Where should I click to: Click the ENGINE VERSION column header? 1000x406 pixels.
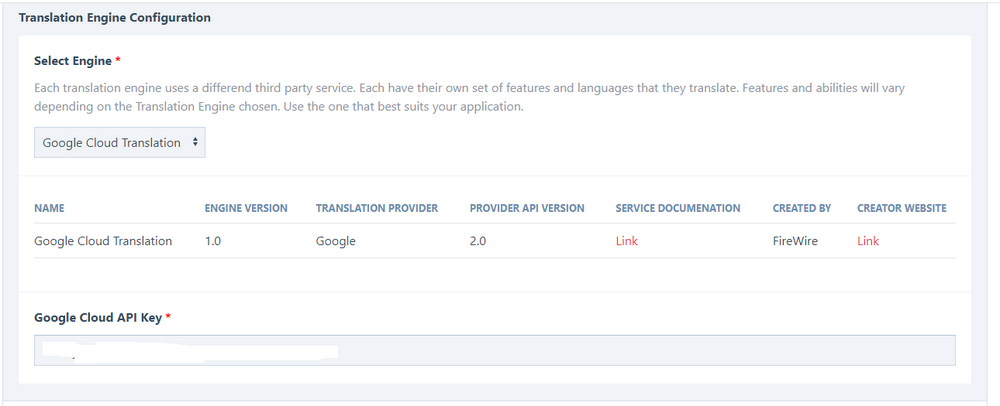point(246,208)
